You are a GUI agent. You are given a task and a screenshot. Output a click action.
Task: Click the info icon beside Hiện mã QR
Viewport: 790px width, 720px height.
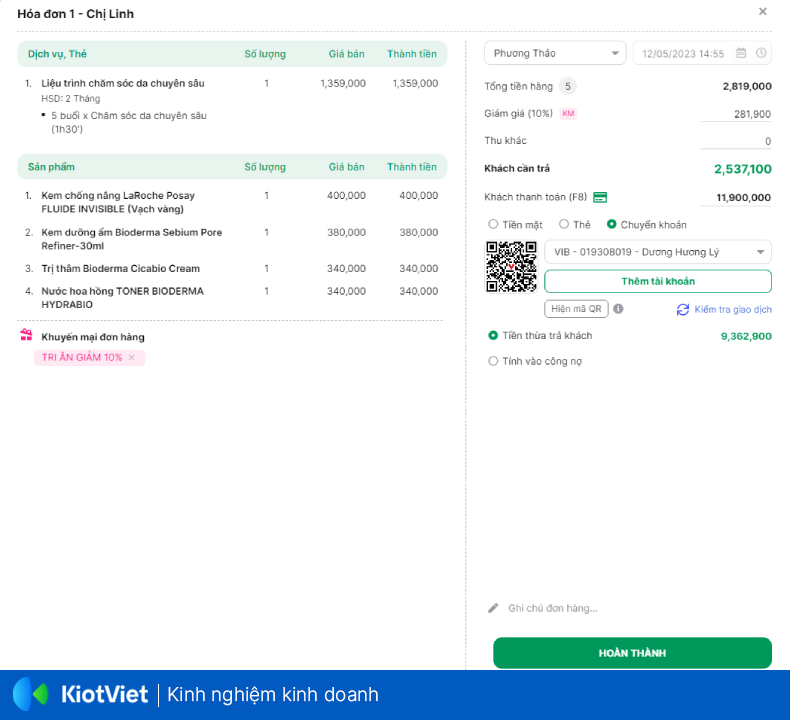tap(618, 309)
